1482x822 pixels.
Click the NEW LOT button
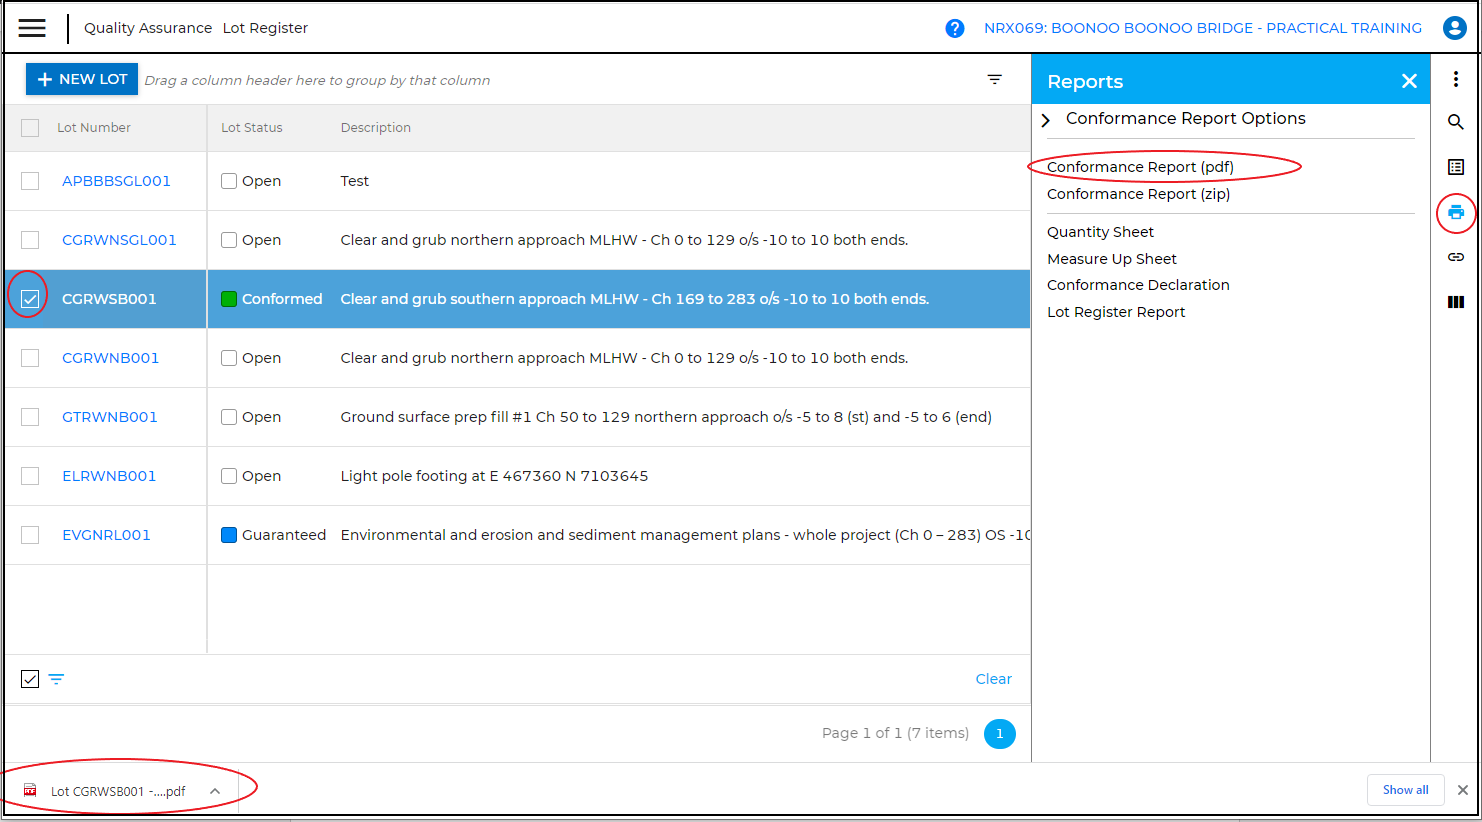(82, 79)
